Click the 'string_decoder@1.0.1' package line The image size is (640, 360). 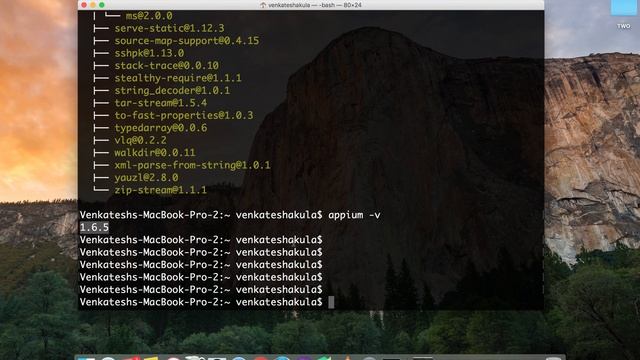[x=172, y=91]
